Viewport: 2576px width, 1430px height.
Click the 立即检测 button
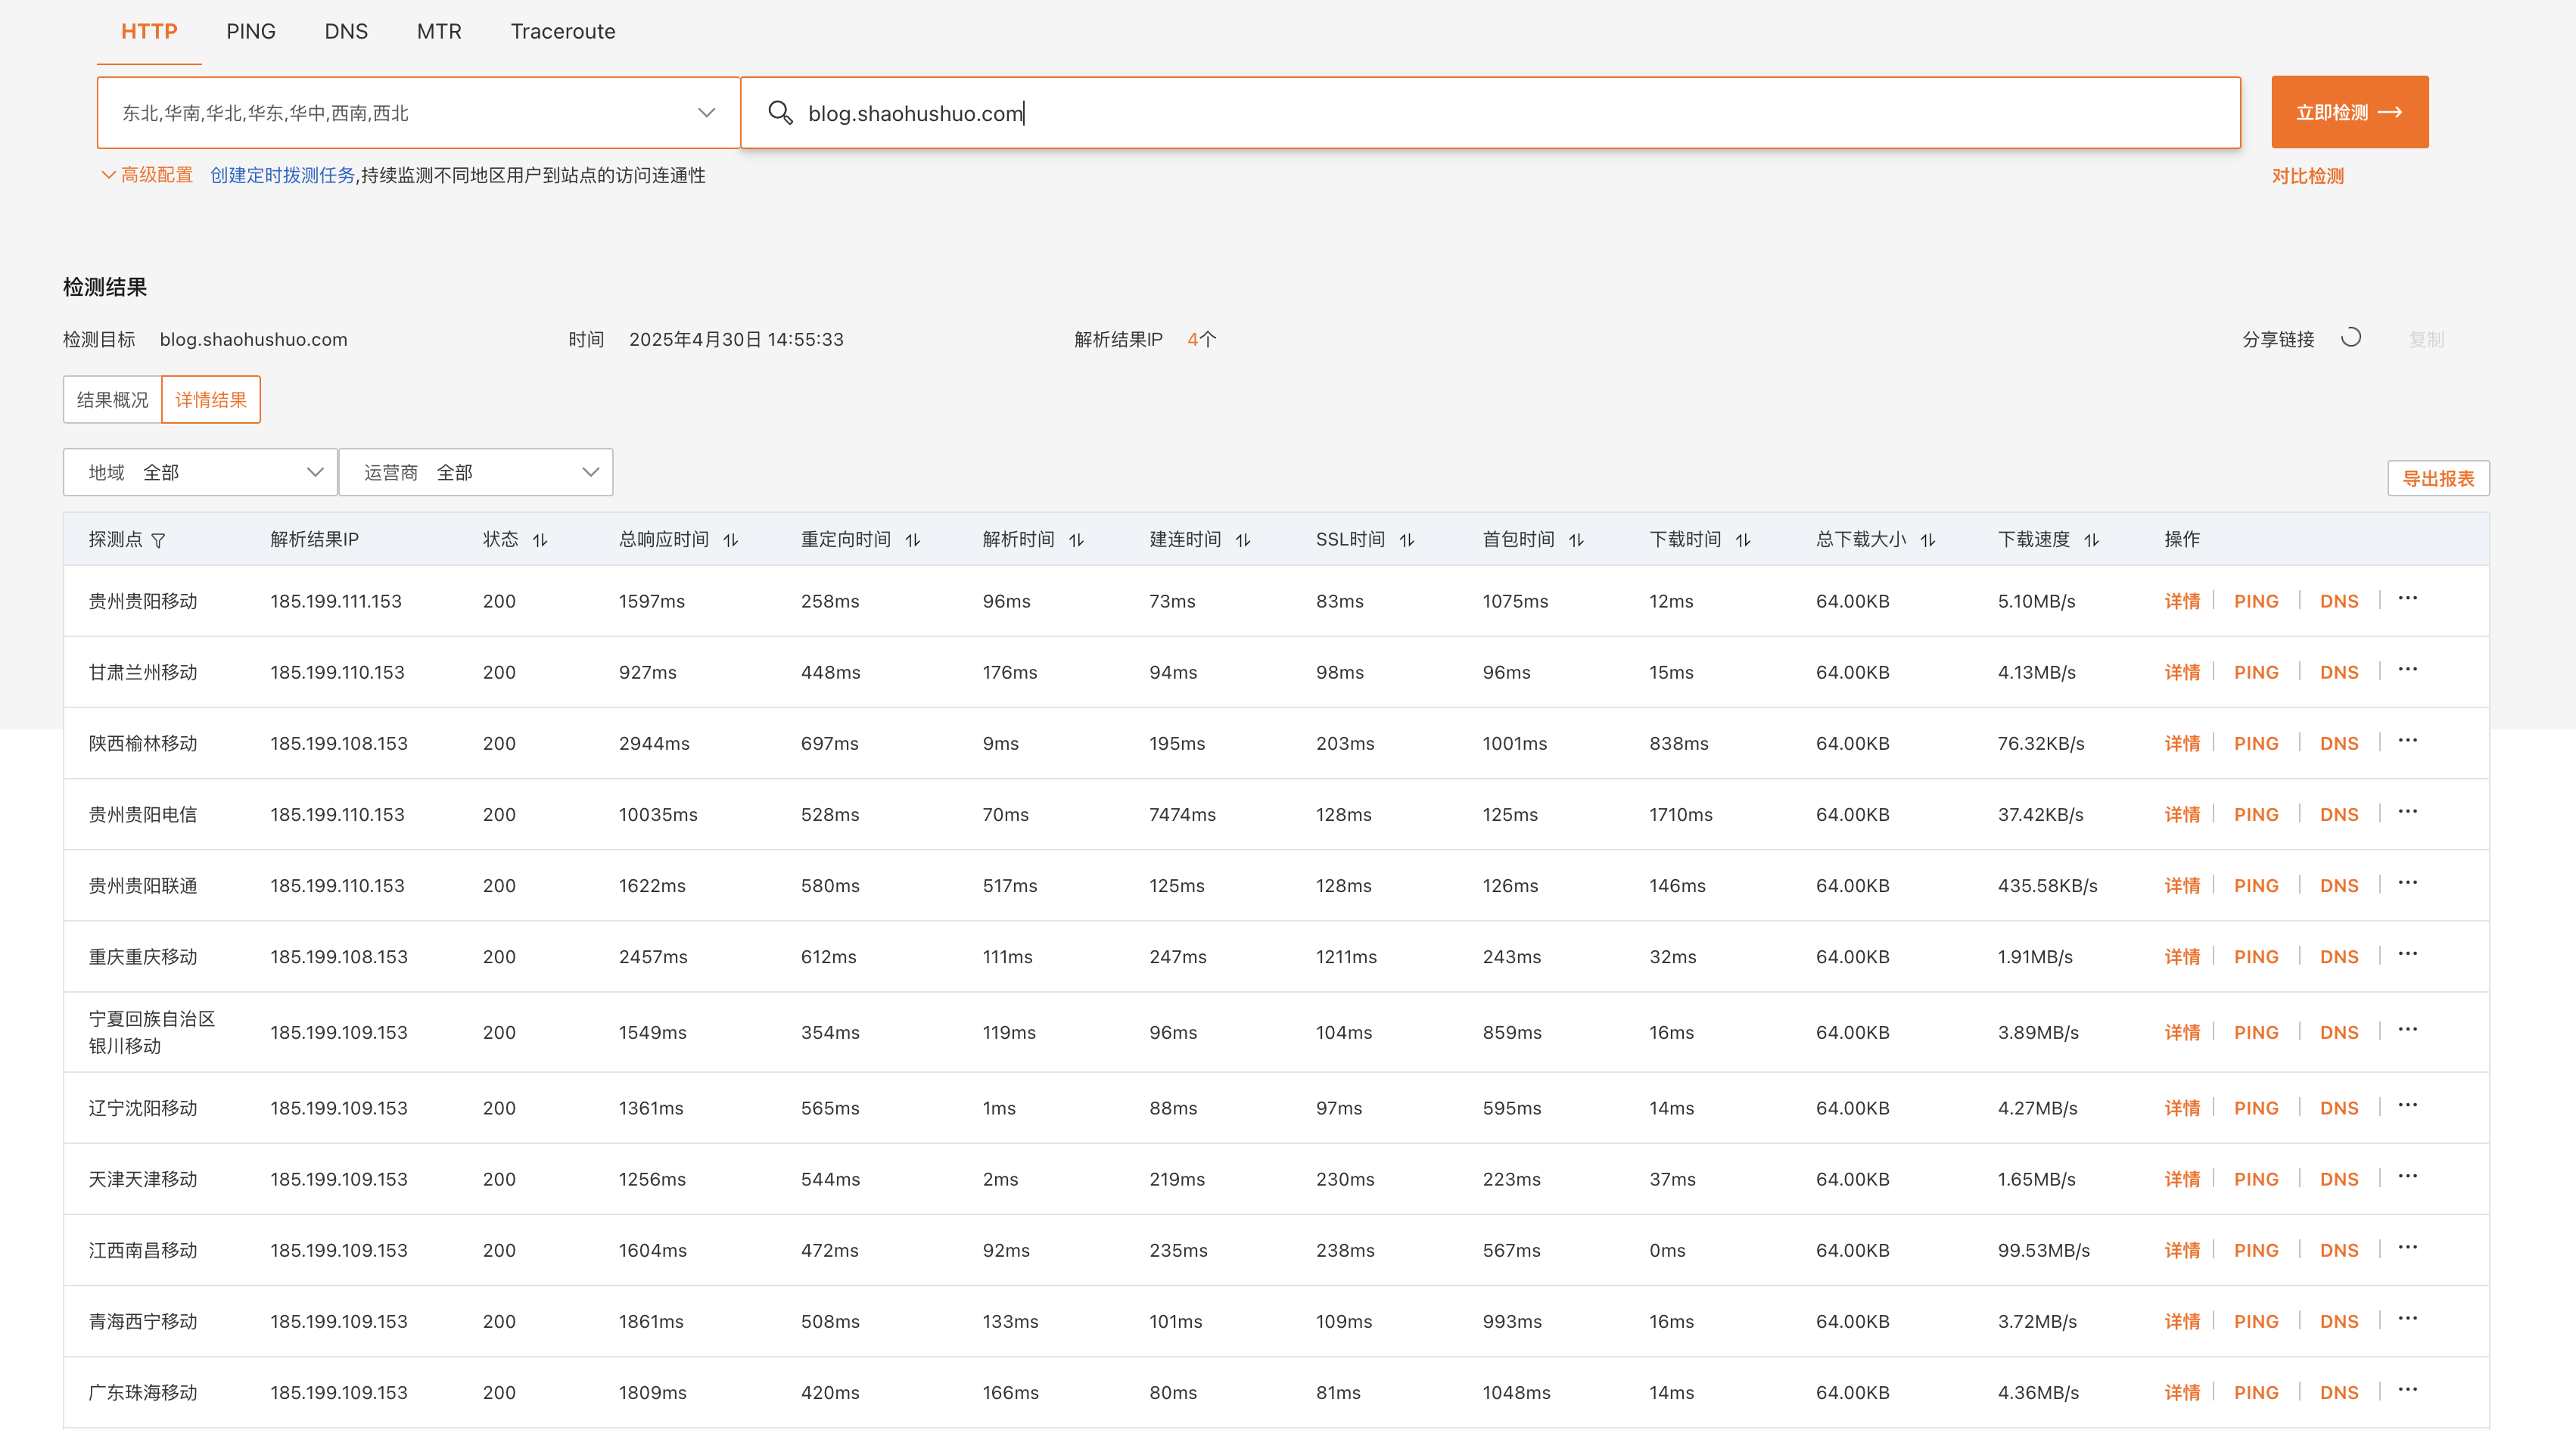2349,112
